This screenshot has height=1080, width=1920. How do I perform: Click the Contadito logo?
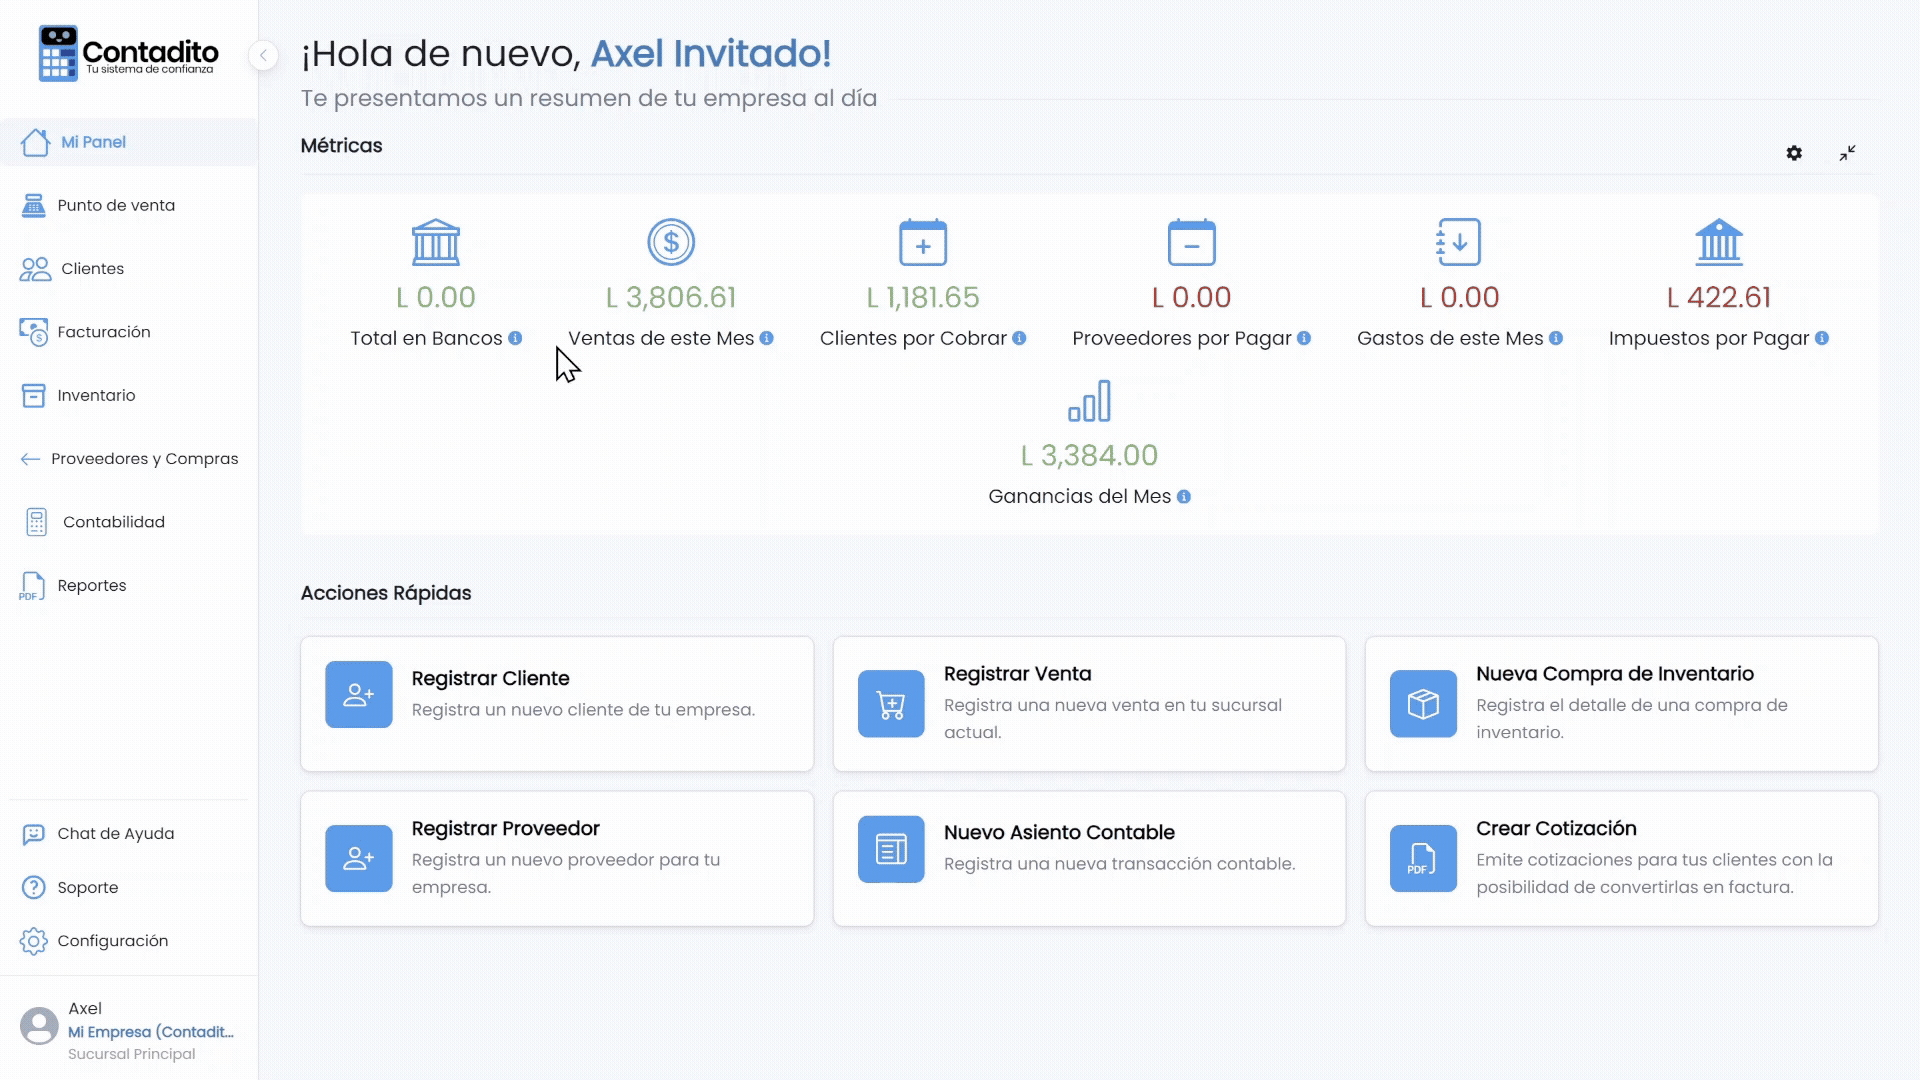coord(128,54)
